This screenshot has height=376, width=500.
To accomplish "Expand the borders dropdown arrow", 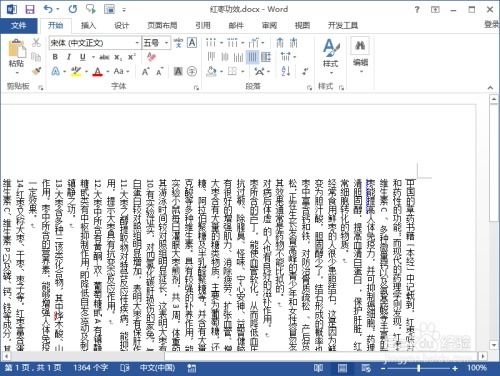I will (x=243, y=72).
